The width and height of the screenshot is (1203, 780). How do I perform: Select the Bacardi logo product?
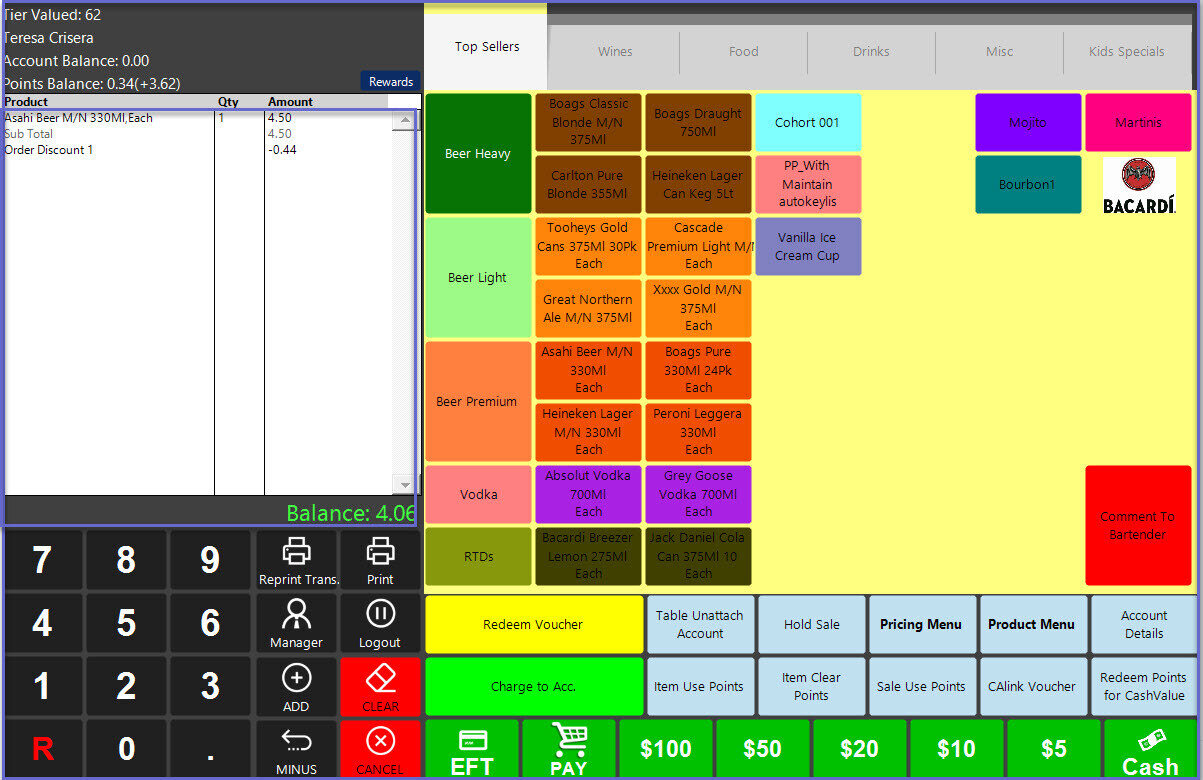click(1138, 185)
